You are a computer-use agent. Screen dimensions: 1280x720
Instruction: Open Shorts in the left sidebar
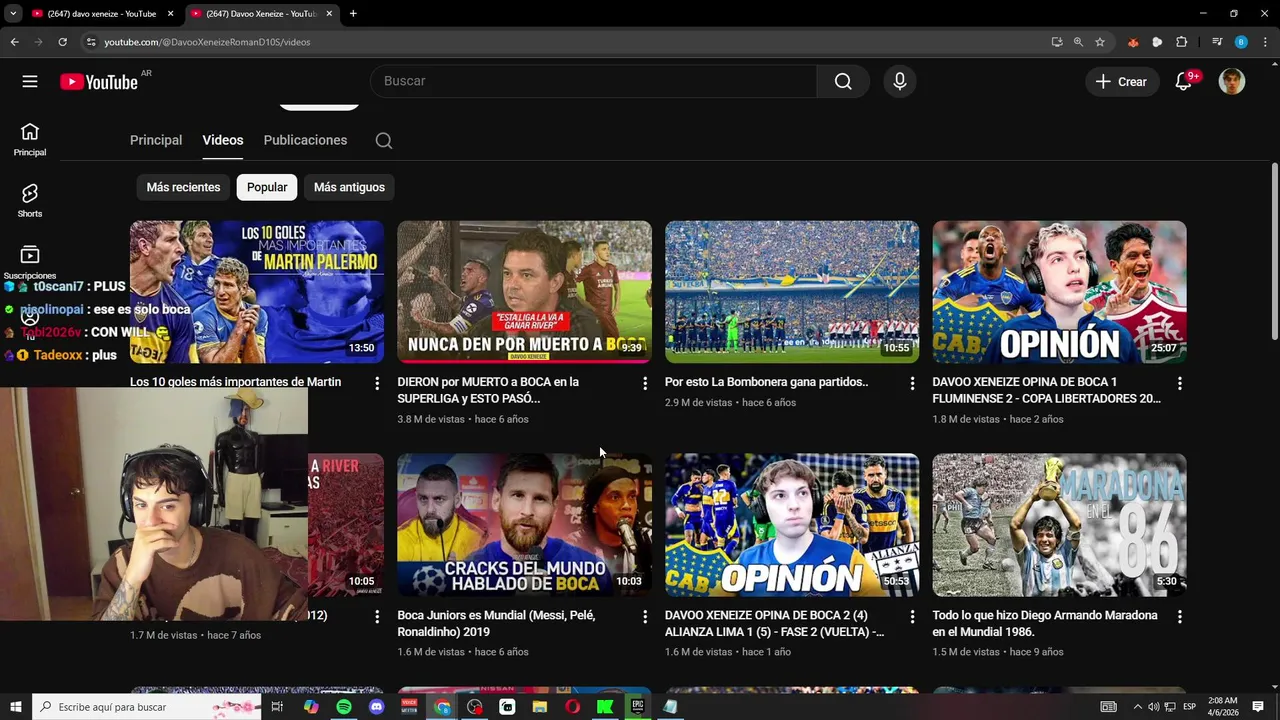(30, 201)
